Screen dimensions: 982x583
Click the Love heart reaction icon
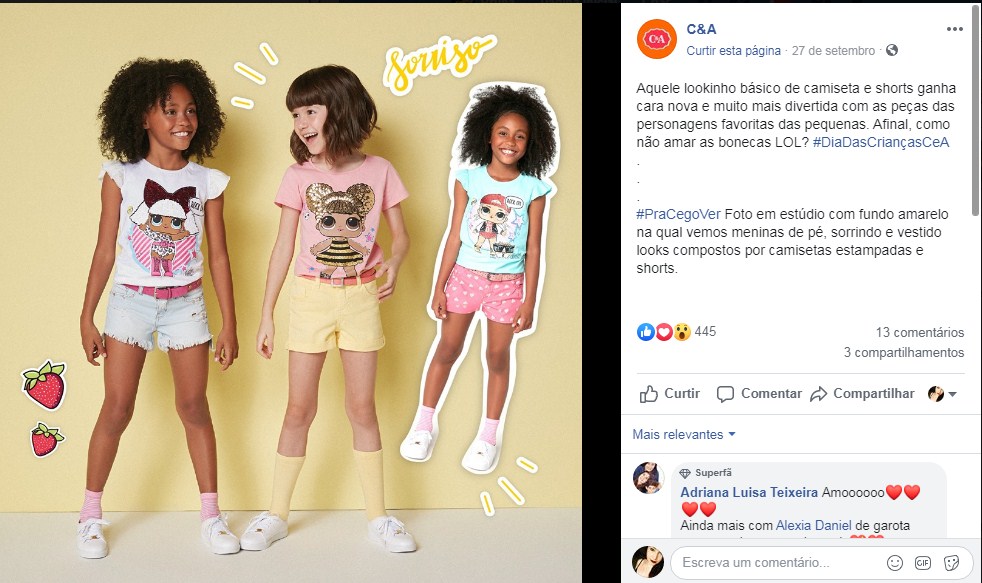pos(664,332)
